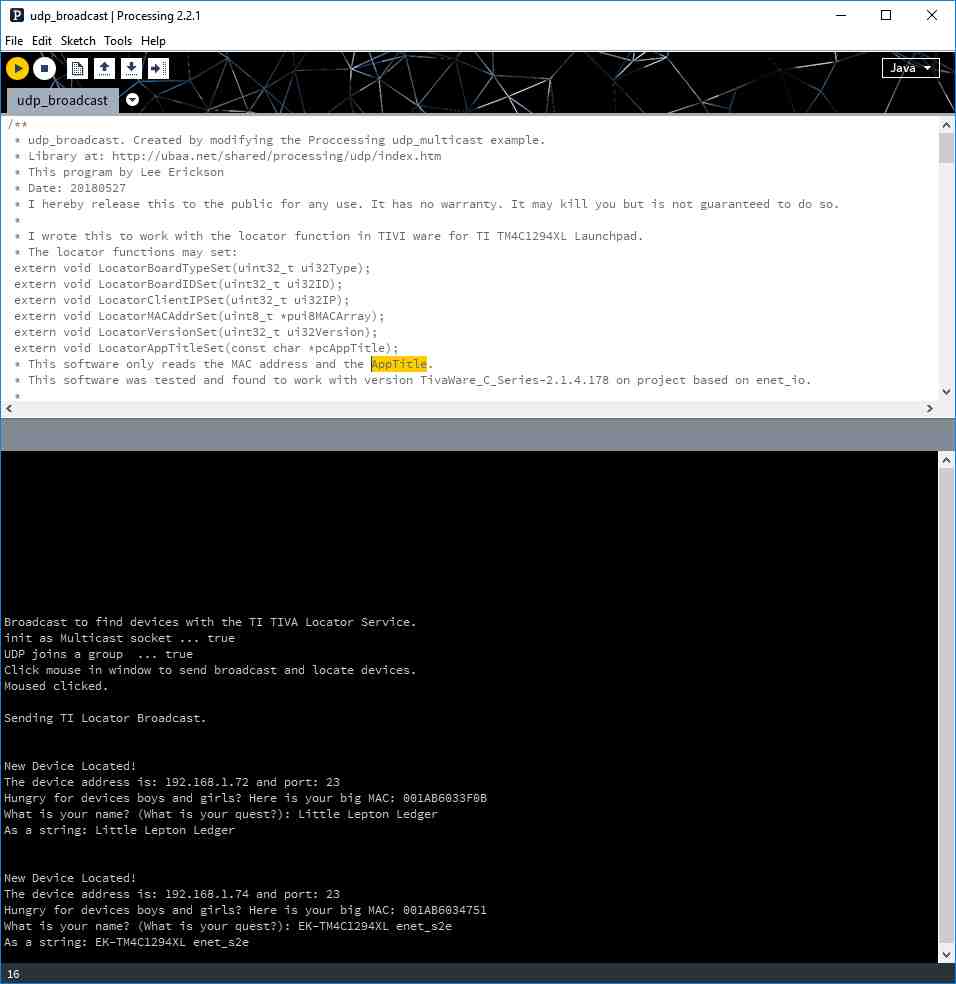Click the editor scroll down arrow
Screen dimensions: 956x984
pos(946,392)
